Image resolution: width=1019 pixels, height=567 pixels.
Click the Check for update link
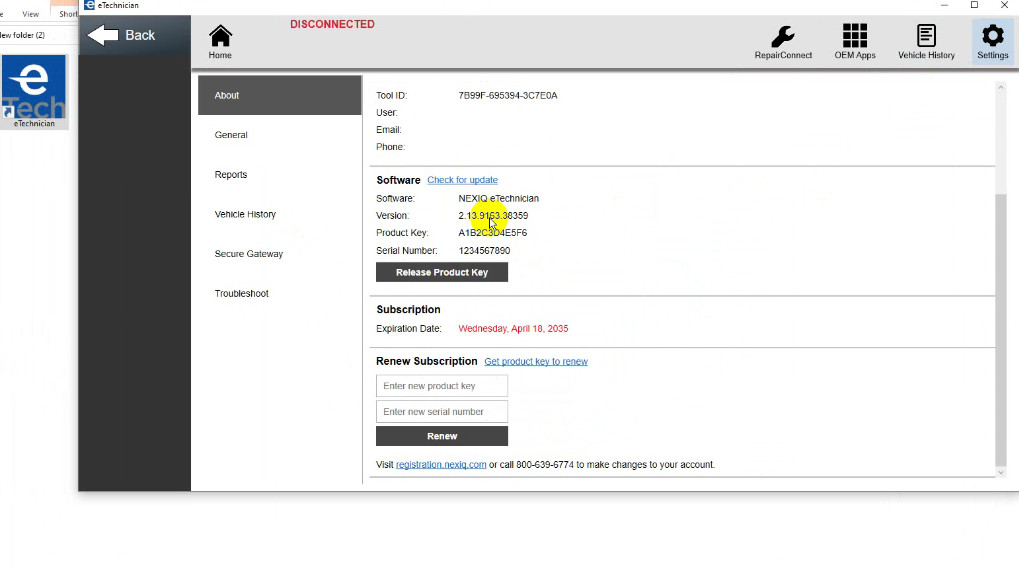462,180
